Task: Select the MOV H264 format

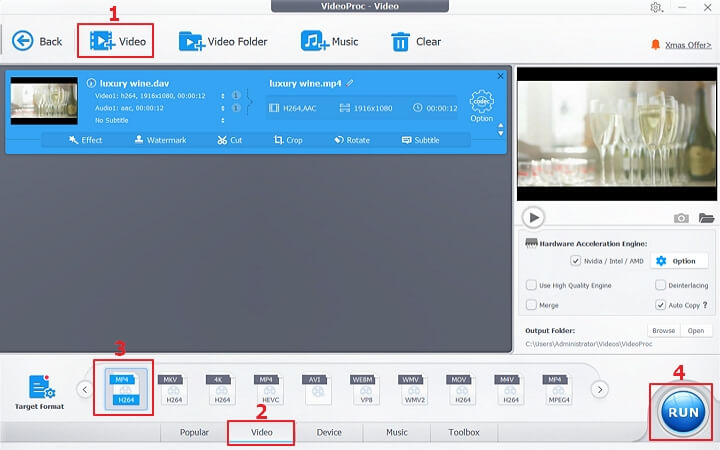Action: coord(462,389)
